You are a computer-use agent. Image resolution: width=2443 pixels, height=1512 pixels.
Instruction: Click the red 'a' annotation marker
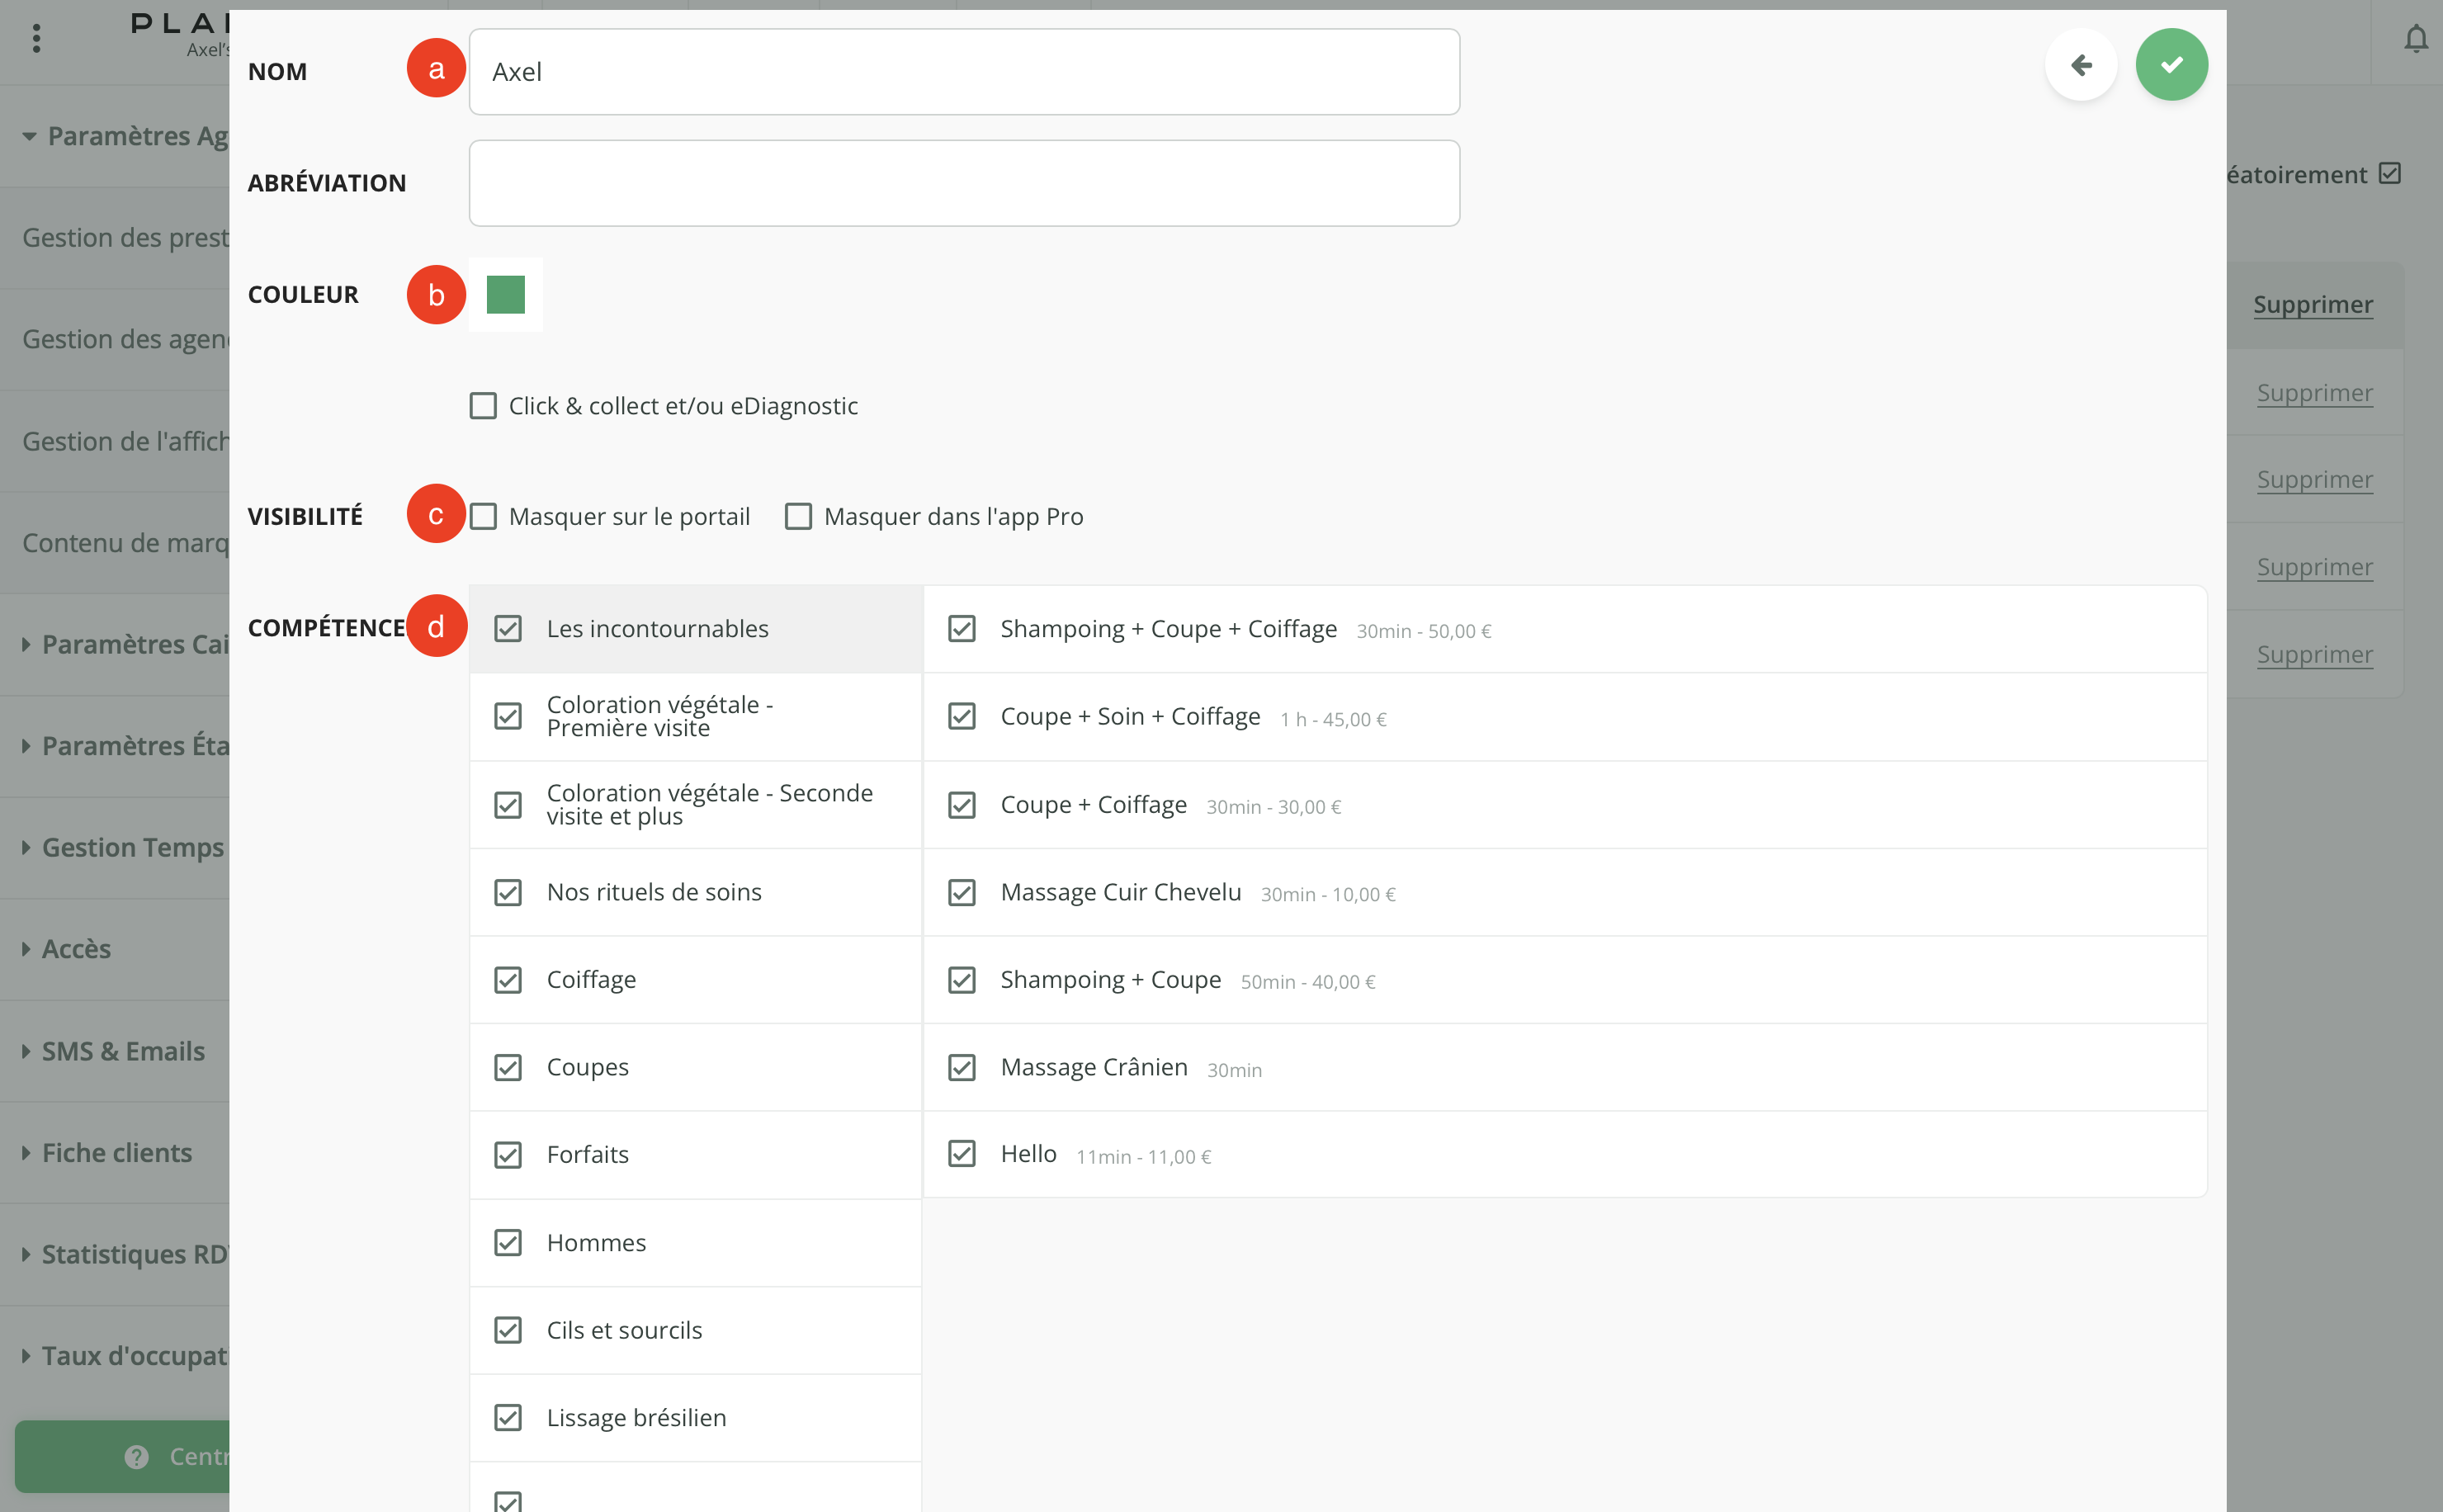pos(436,68)
